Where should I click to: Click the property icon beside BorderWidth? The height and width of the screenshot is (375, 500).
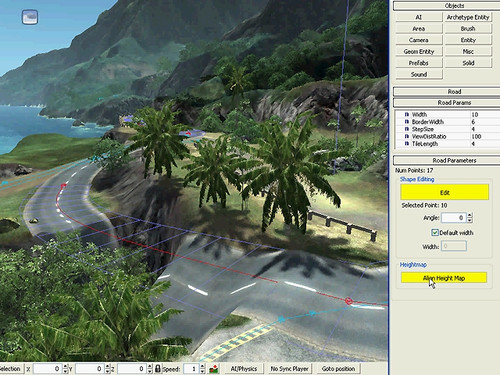click(x=407, y=122)
